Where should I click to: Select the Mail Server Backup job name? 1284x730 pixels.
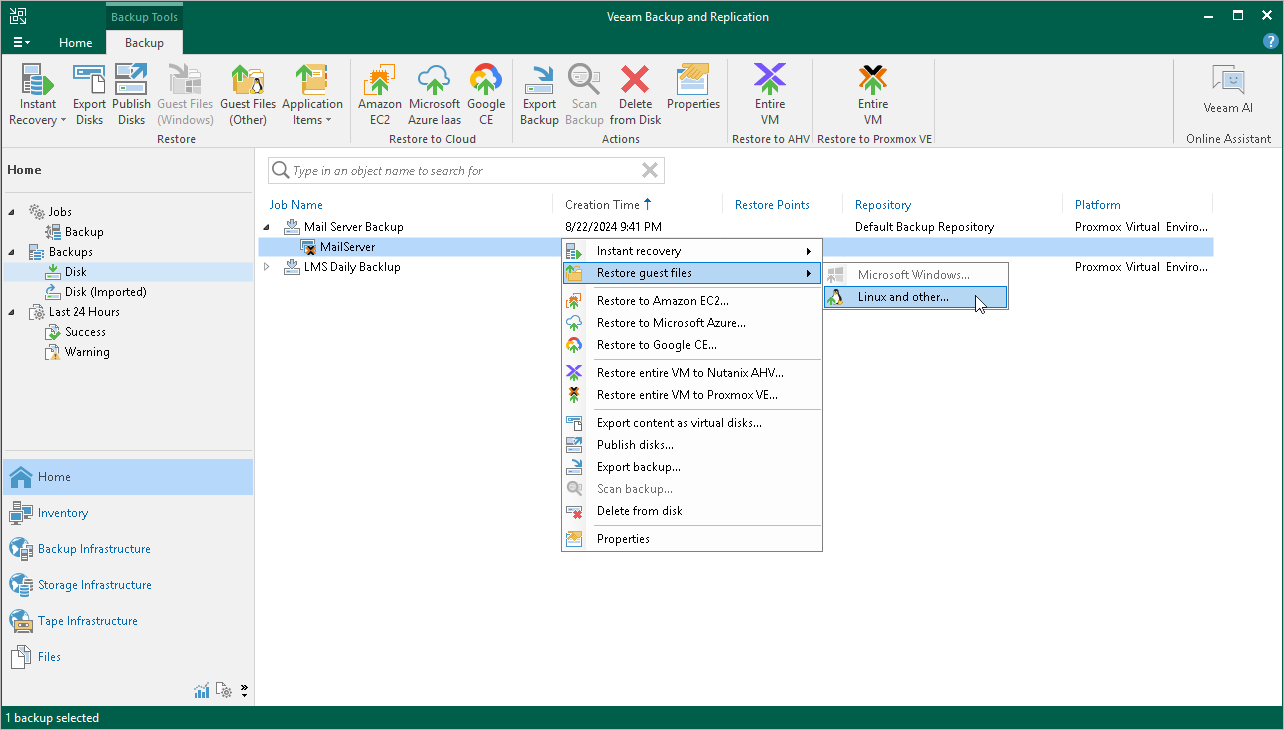[x=354, y=227]
